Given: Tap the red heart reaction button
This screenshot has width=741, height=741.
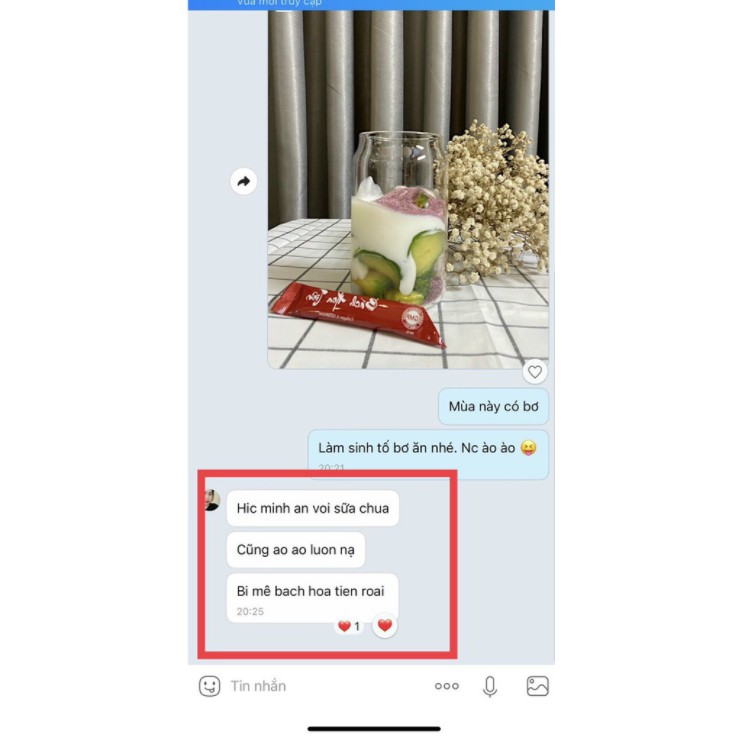Looking at the screenshot, I should (x=385, y=625).
